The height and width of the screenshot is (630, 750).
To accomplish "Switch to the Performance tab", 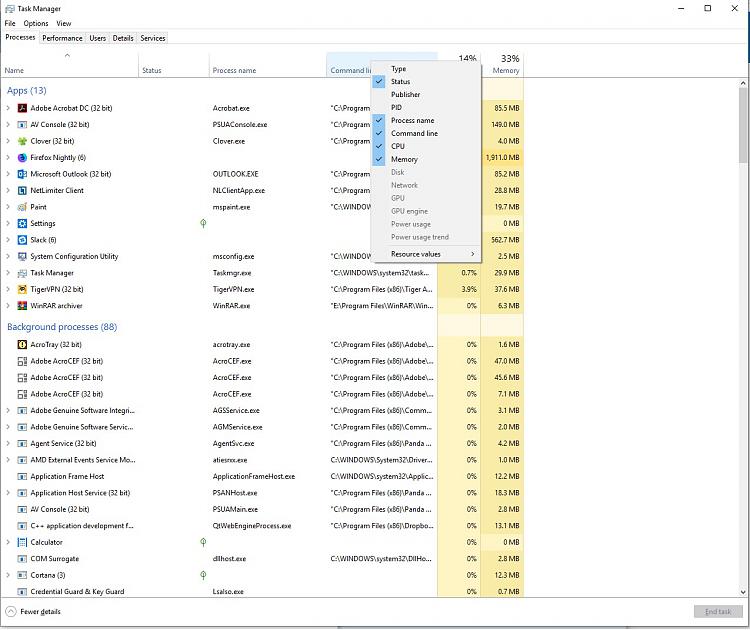I will (x=62, y=38).
